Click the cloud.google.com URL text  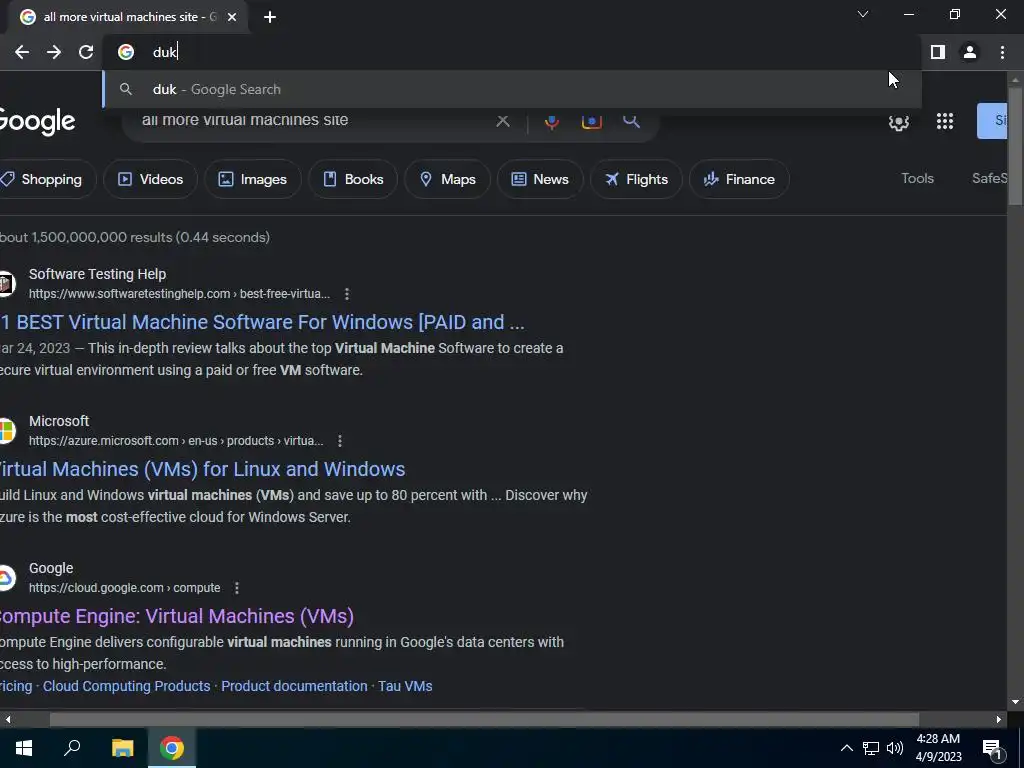pos(124,588)
